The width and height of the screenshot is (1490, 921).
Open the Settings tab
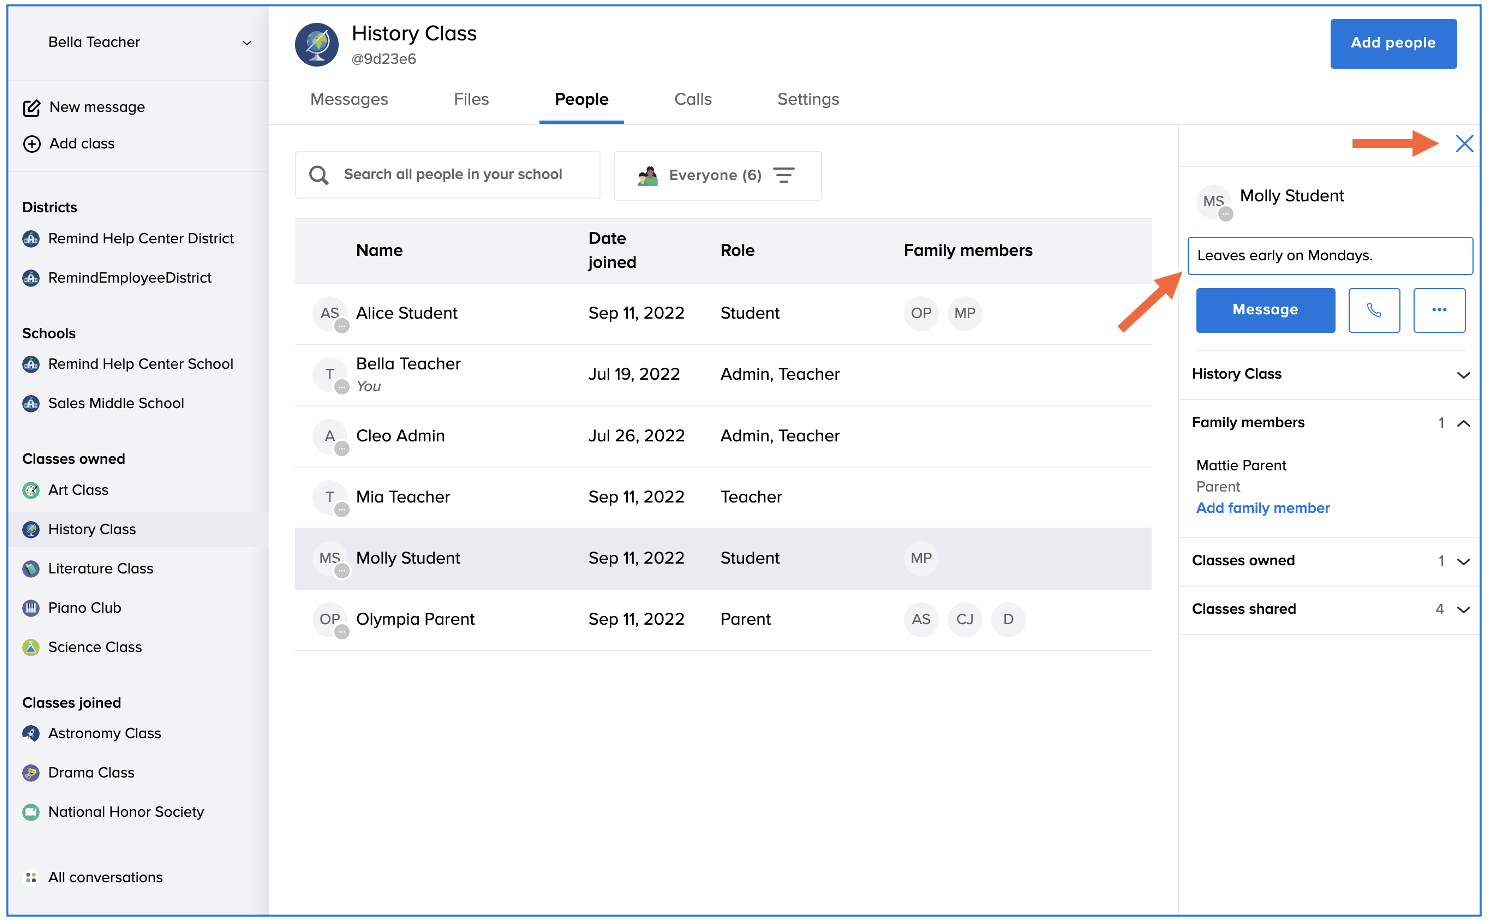pos(808,99)
